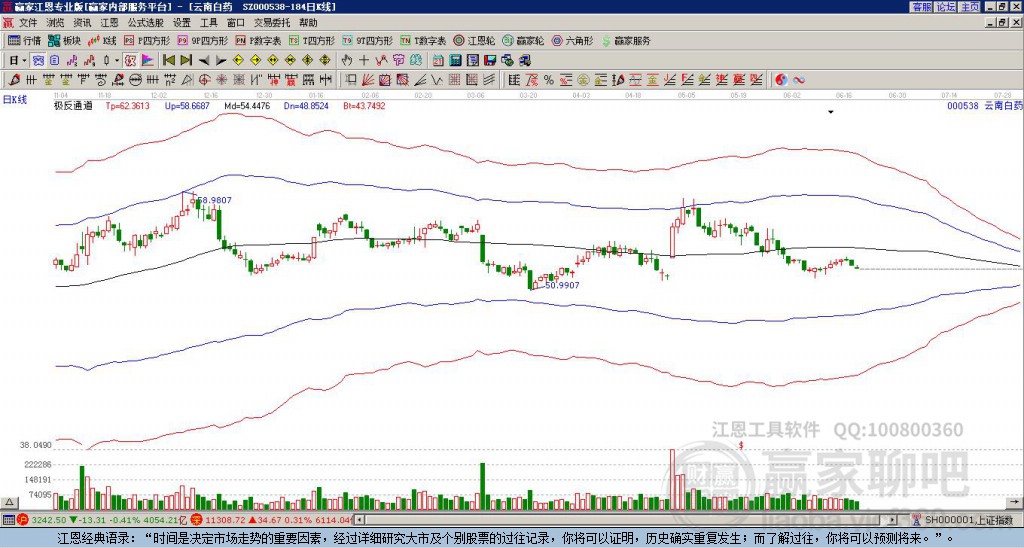Click the up-triangle button beside volume
This screenshot has width=1024, height=548.
[x=9, y=502]
